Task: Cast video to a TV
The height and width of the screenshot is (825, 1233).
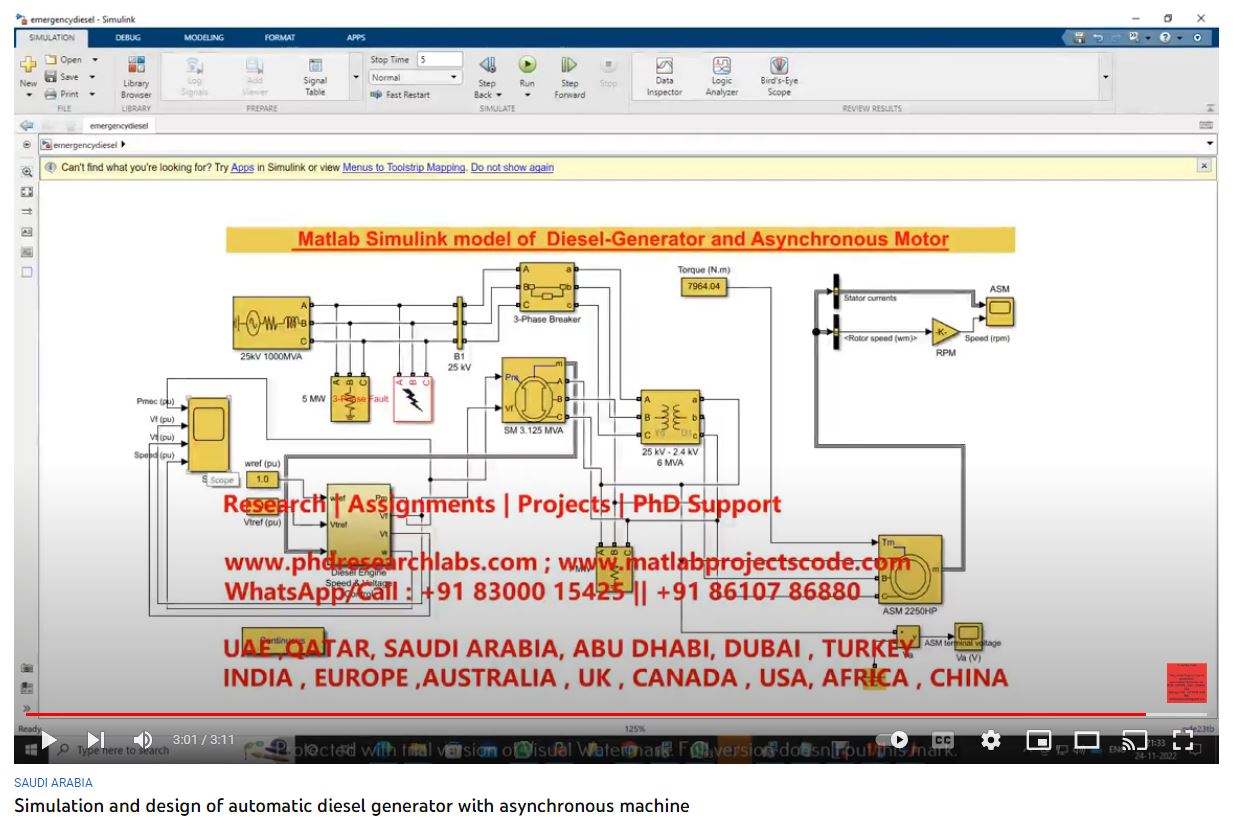Action: 1134,741
